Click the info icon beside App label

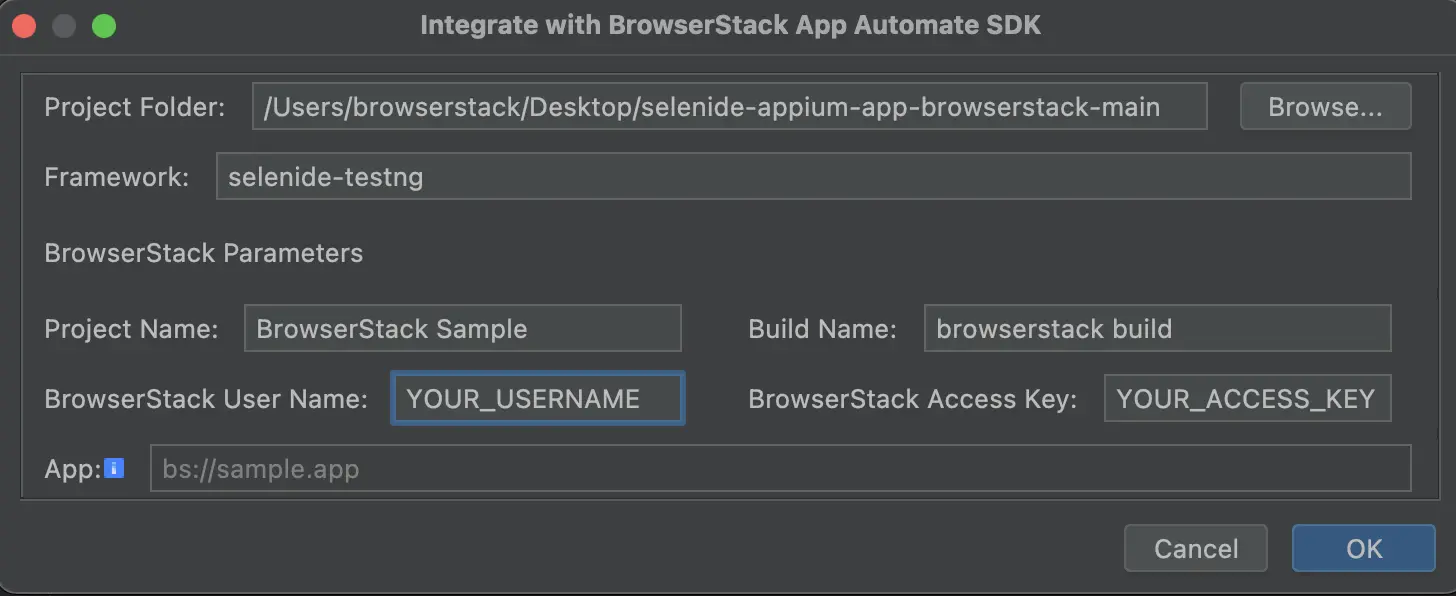pyautogui.click(x=114, y=468)
